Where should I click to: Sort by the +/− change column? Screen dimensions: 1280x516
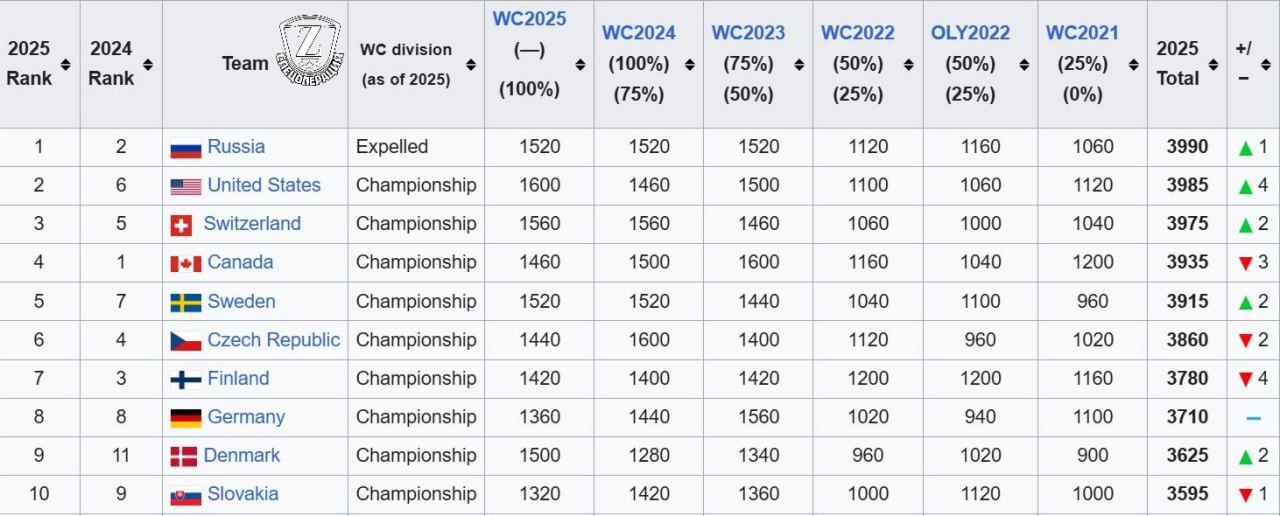coord(1266,64)
